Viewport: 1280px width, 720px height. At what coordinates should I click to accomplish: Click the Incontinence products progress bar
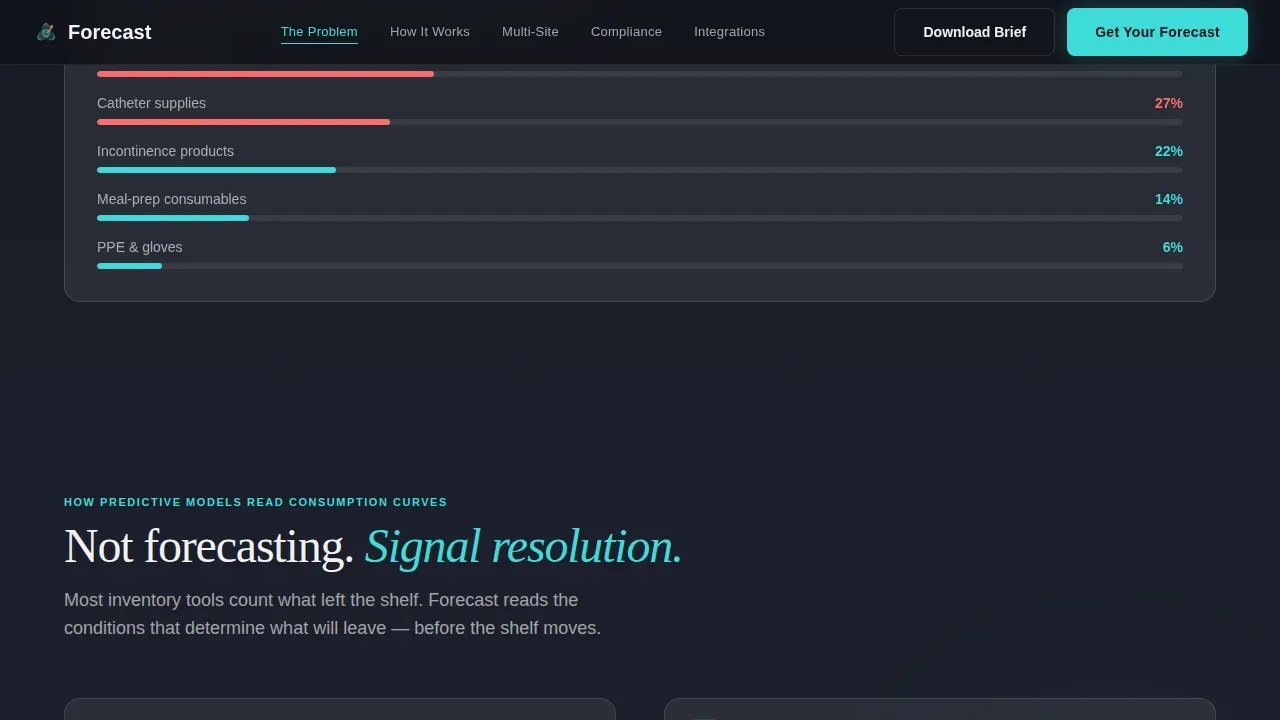[x=640, y=170]
